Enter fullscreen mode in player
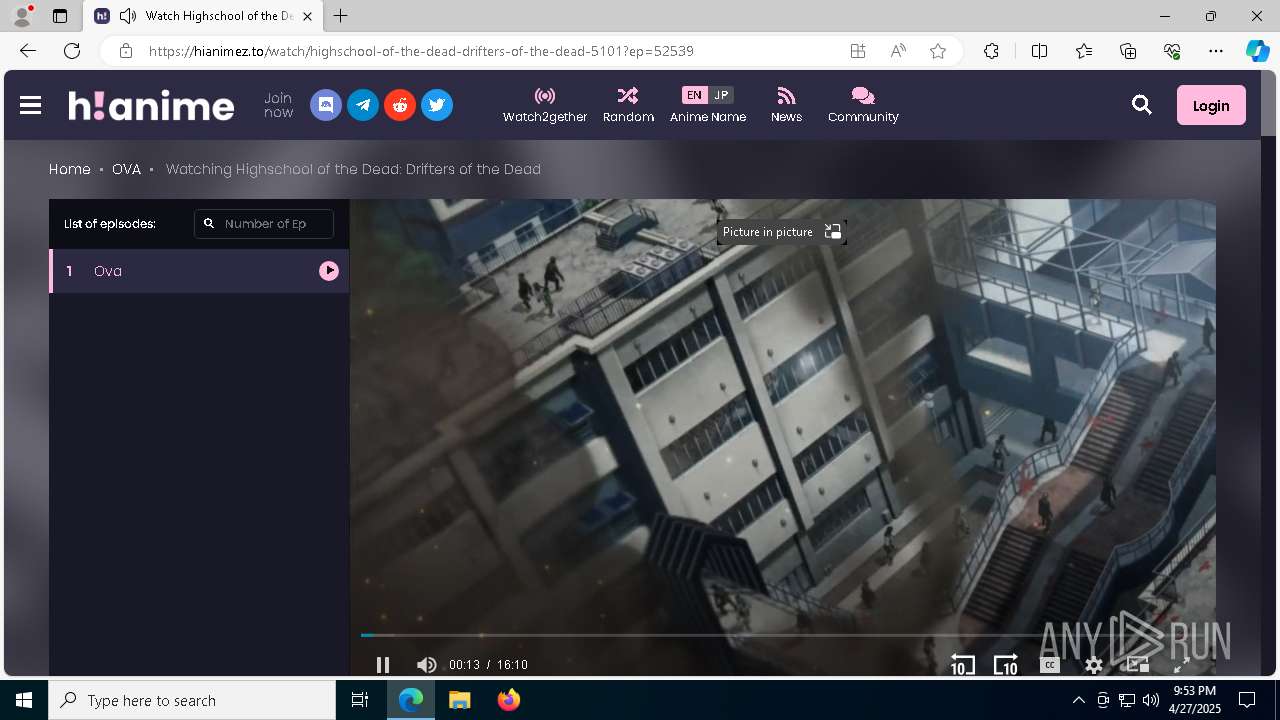 [x=1181, y=665]
